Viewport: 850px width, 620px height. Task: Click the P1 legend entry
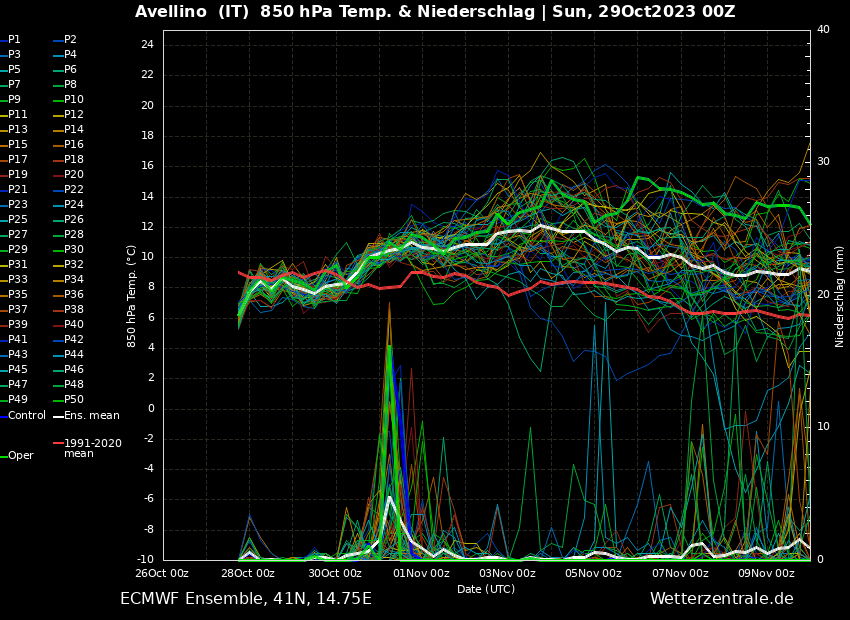14,40
